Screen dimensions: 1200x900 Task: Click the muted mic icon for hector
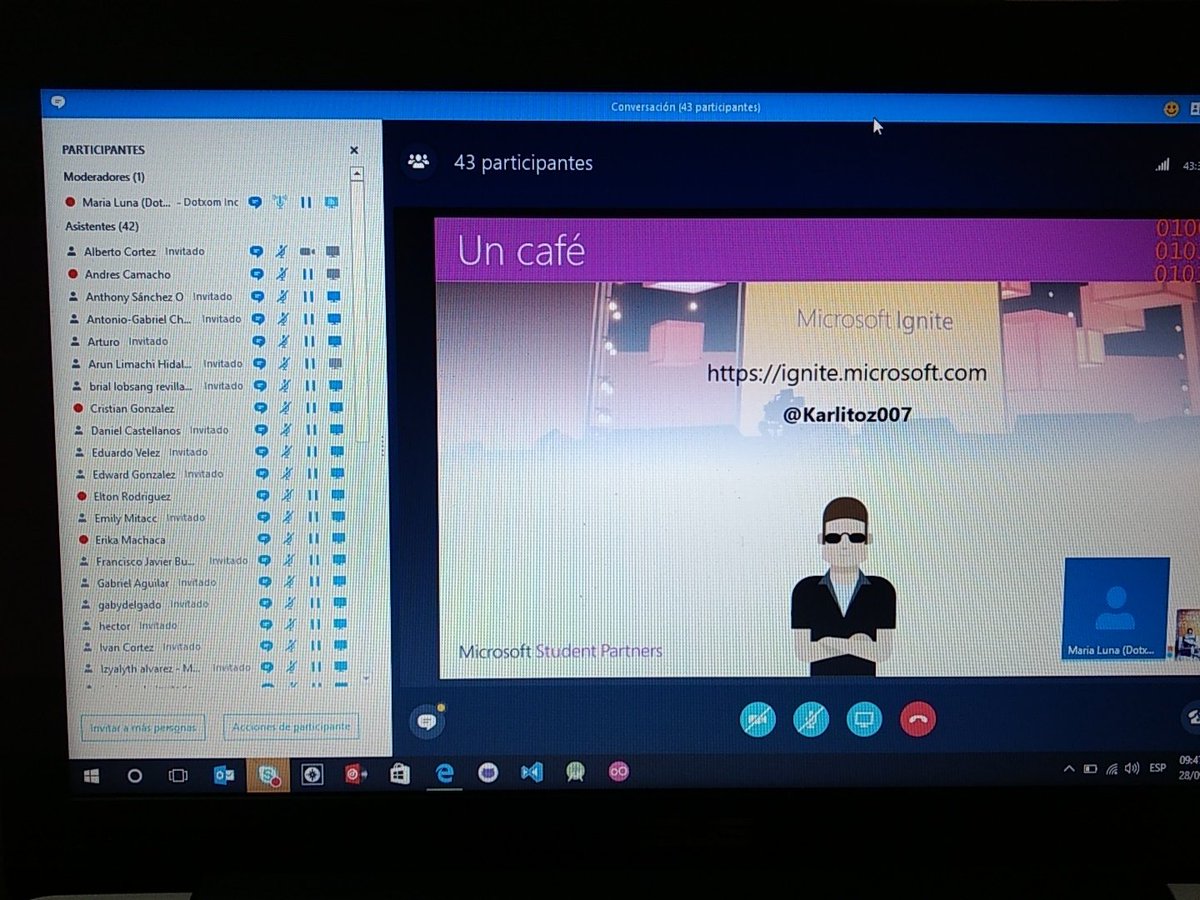tap(290, 626)
